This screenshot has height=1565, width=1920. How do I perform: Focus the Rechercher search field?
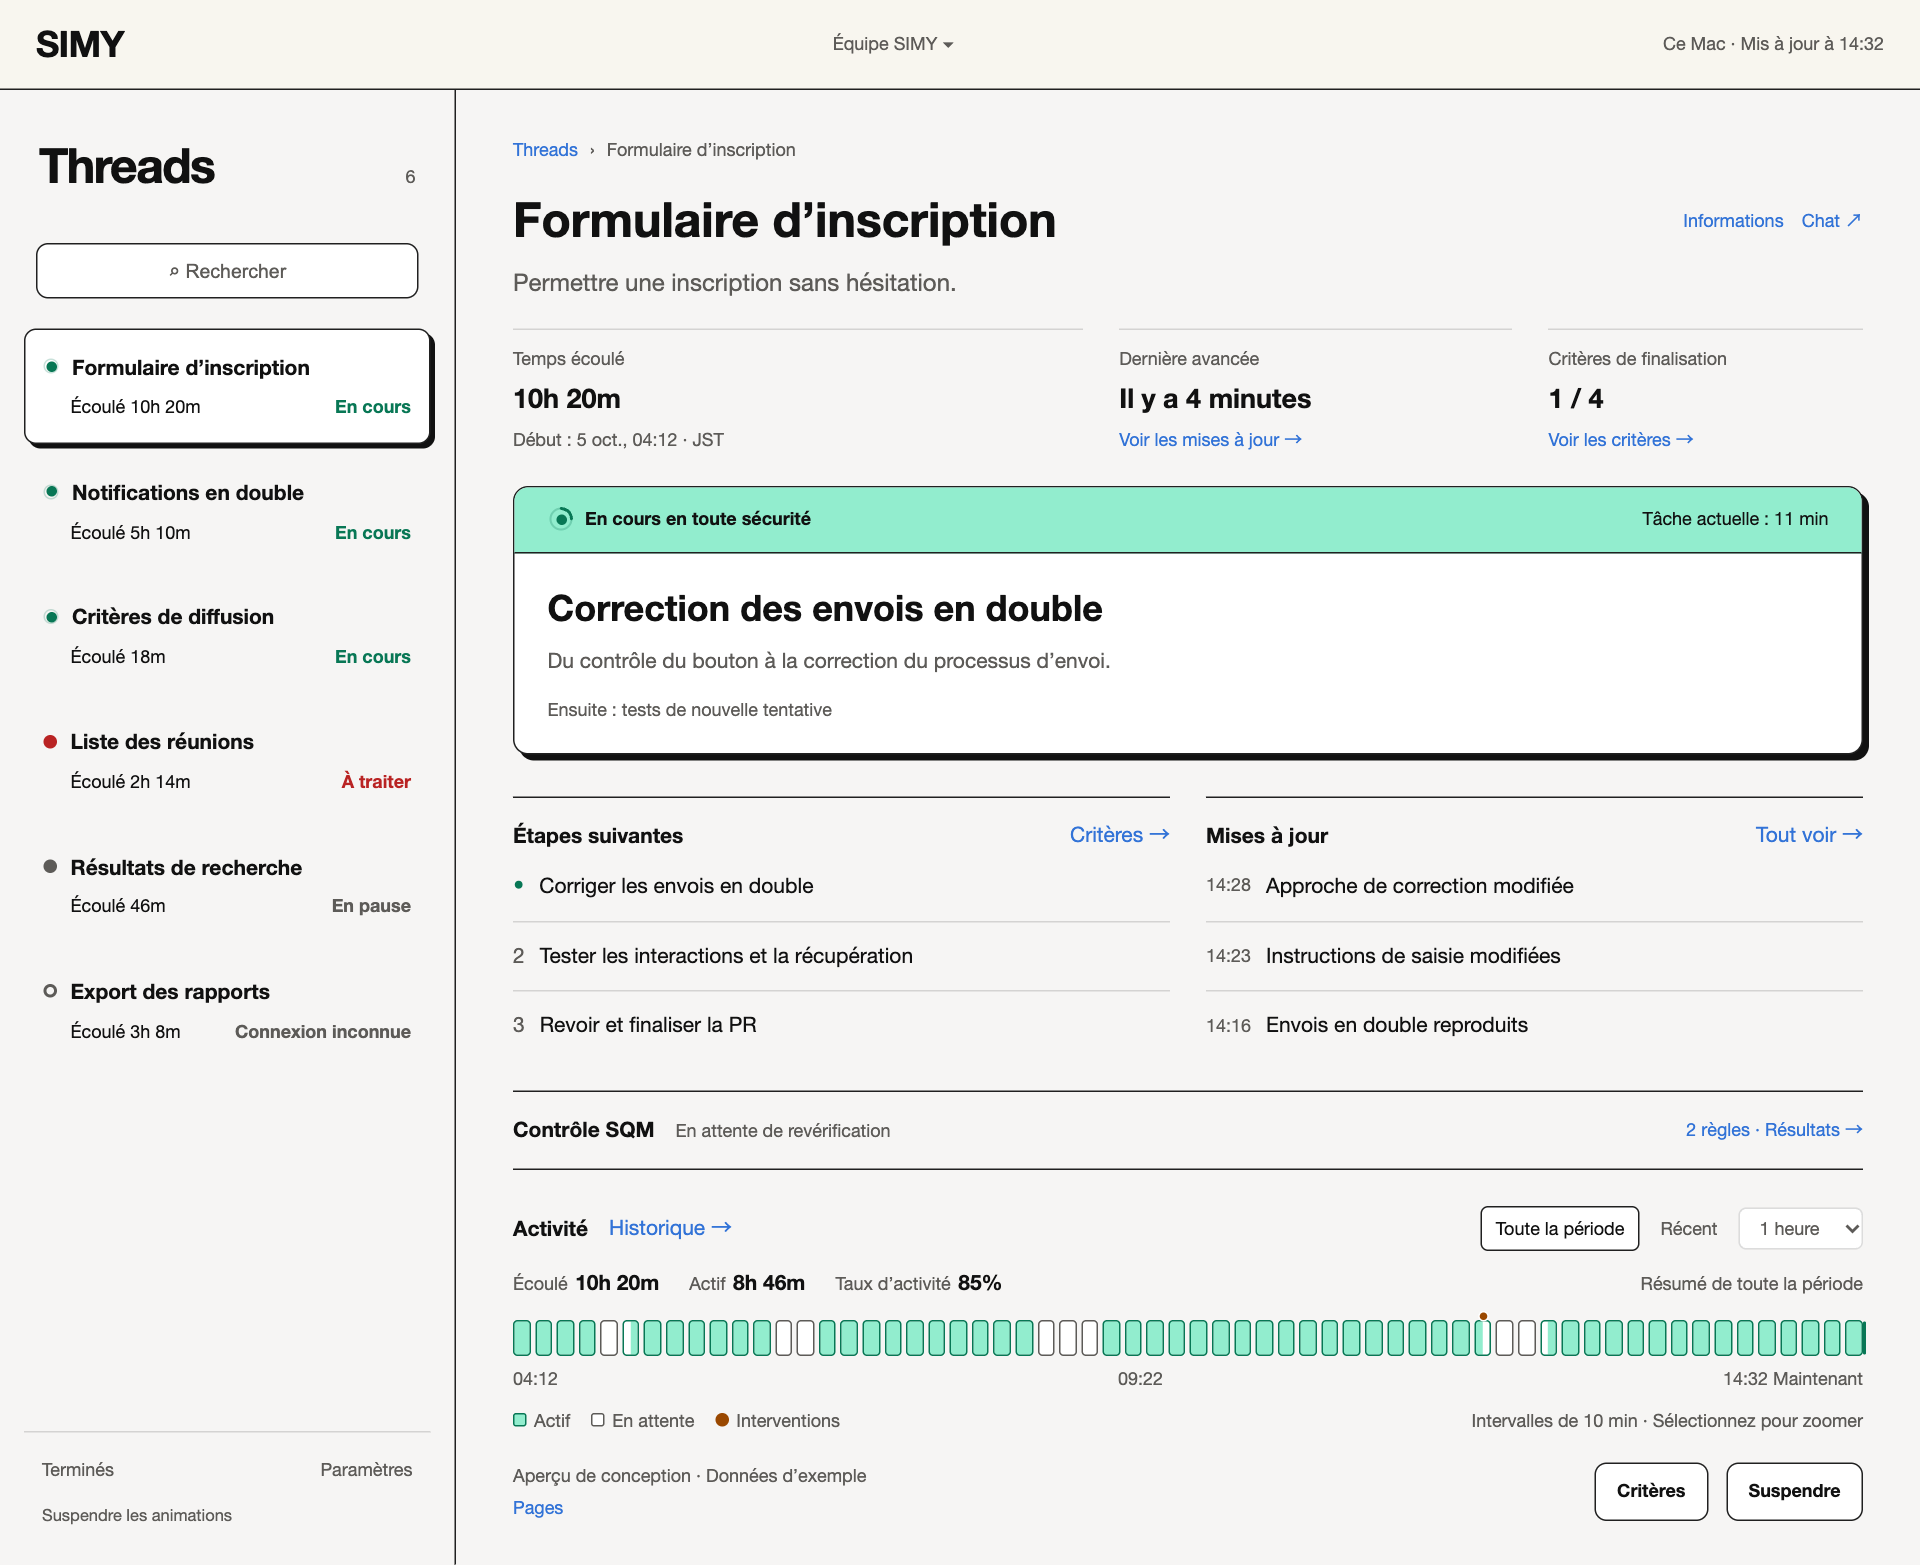[x=227, y=271]
